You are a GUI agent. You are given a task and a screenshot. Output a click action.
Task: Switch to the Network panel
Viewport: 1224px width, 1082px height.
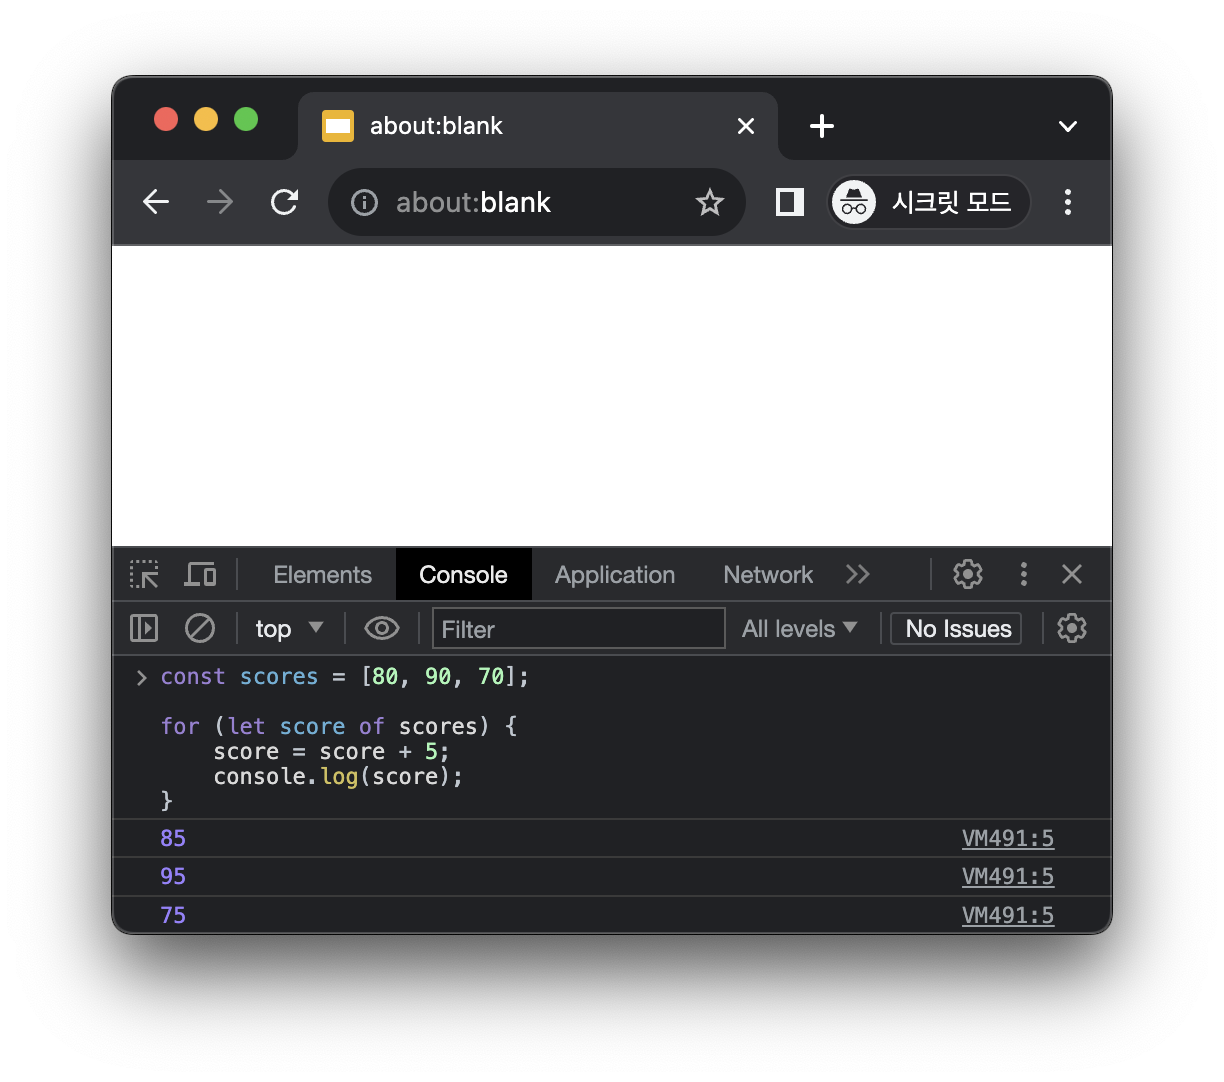point(768,575)
